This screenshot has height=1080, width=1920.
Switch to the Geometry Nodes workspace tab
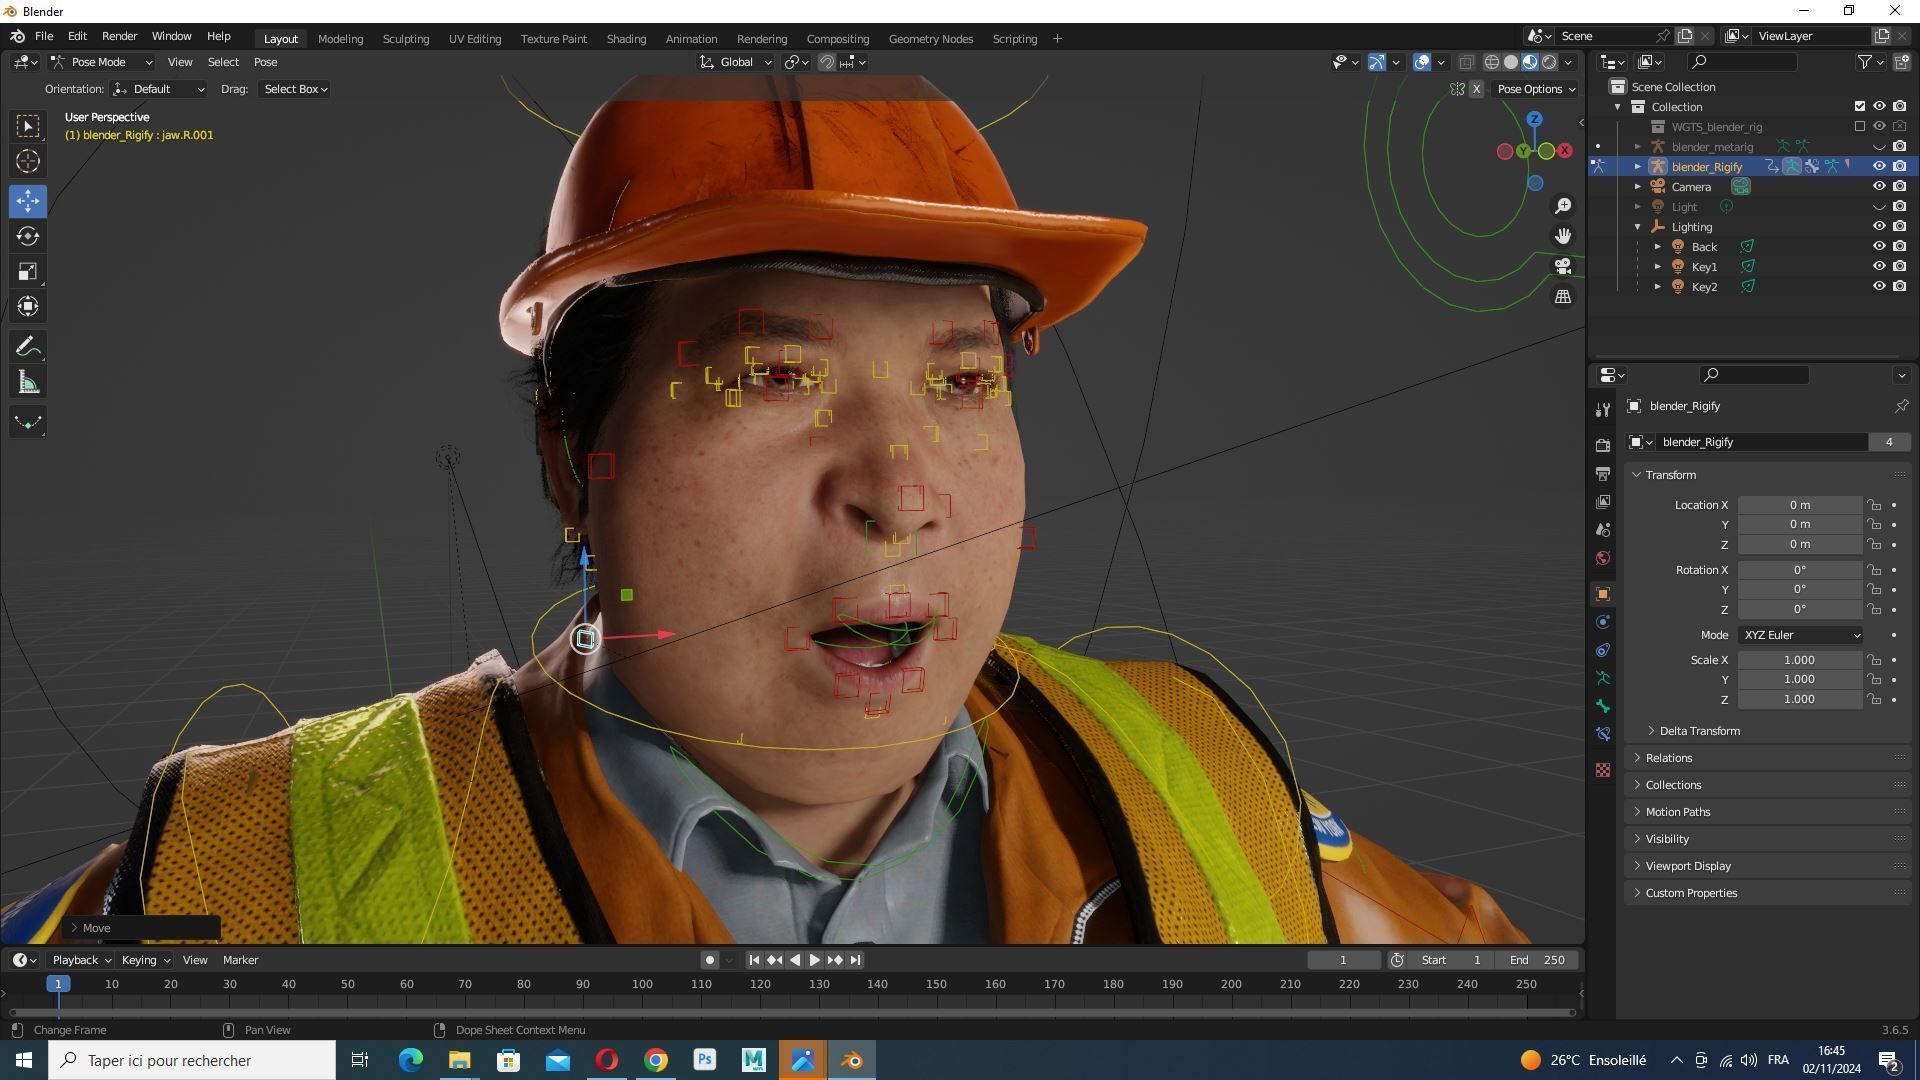click(930, 39)
